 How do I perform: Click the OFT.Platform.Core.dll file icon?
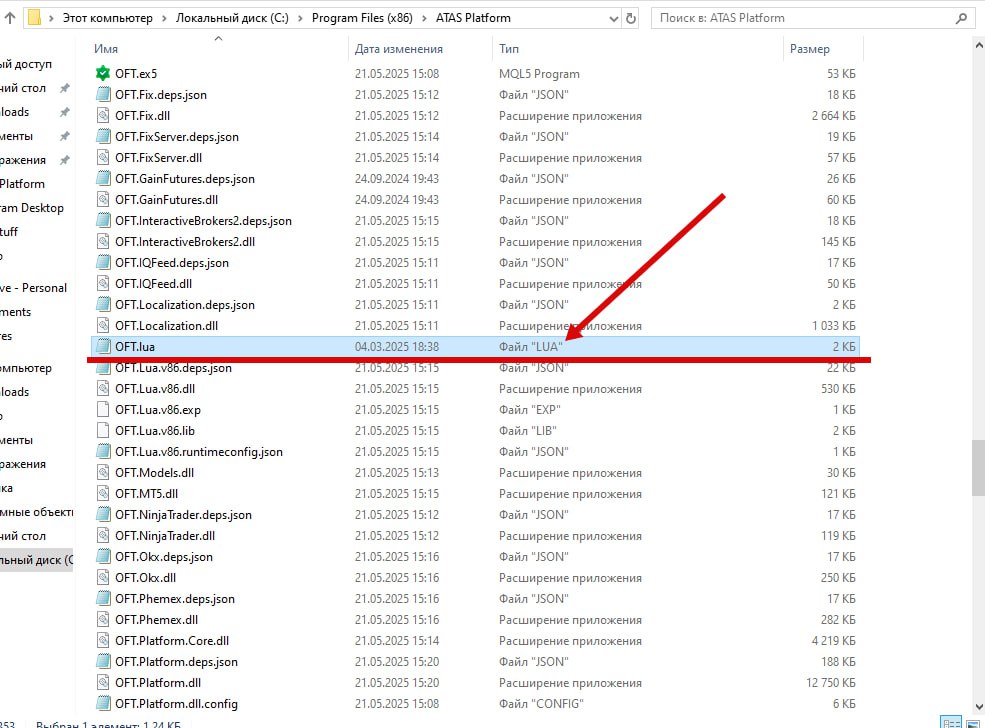coord(103,641)
